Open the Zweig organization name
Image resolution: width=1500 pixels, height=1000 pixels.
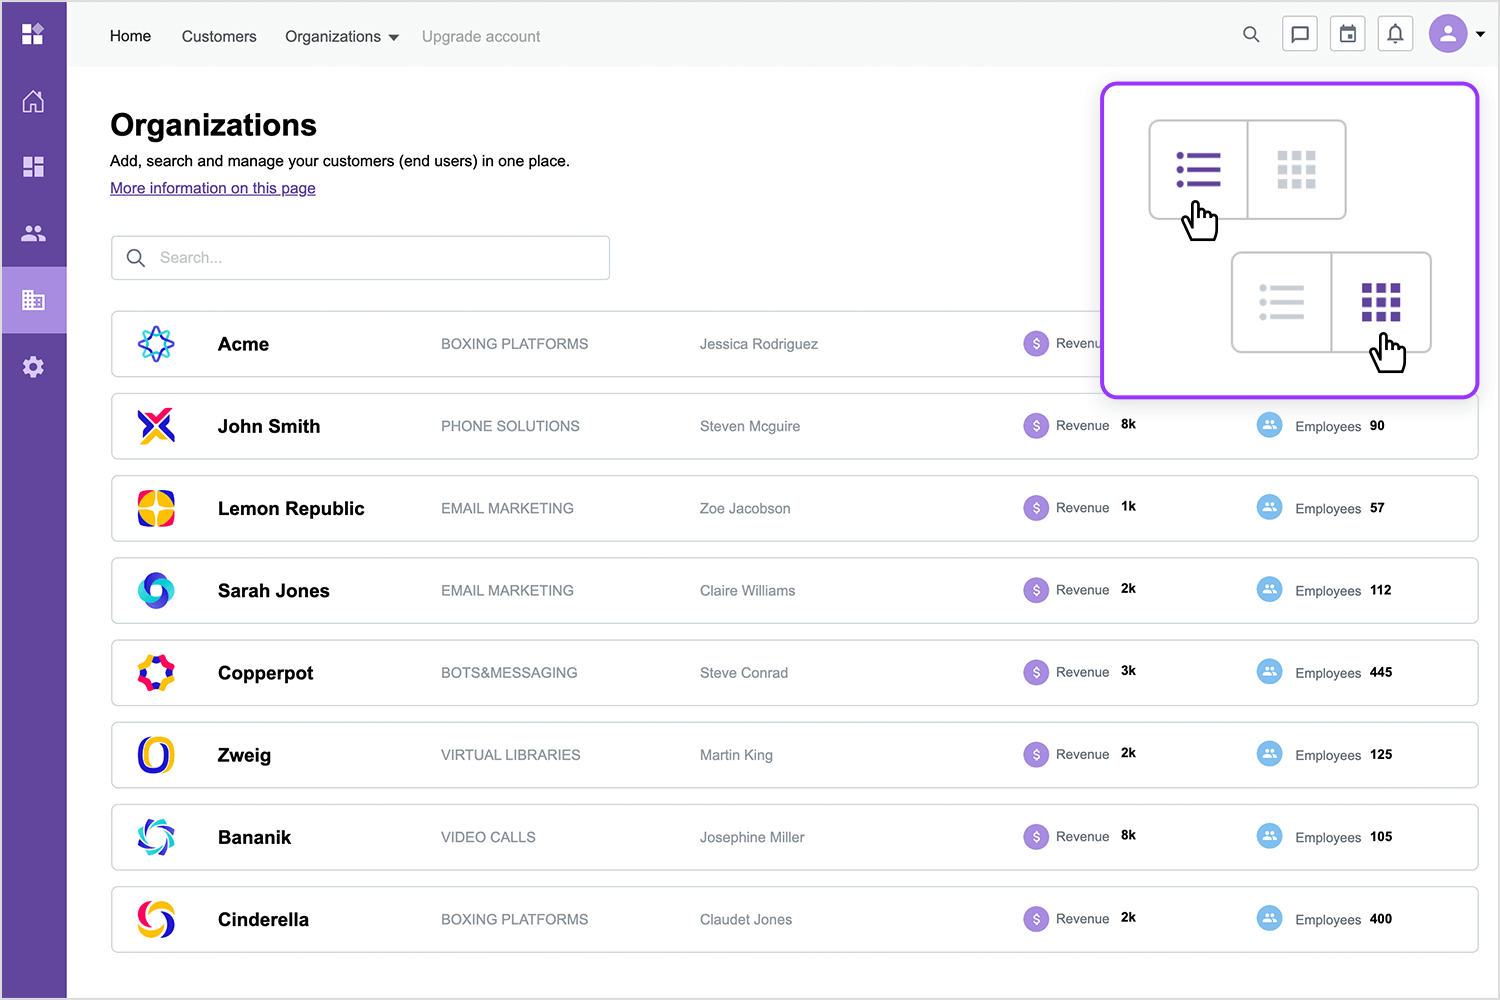pos(244,755)
